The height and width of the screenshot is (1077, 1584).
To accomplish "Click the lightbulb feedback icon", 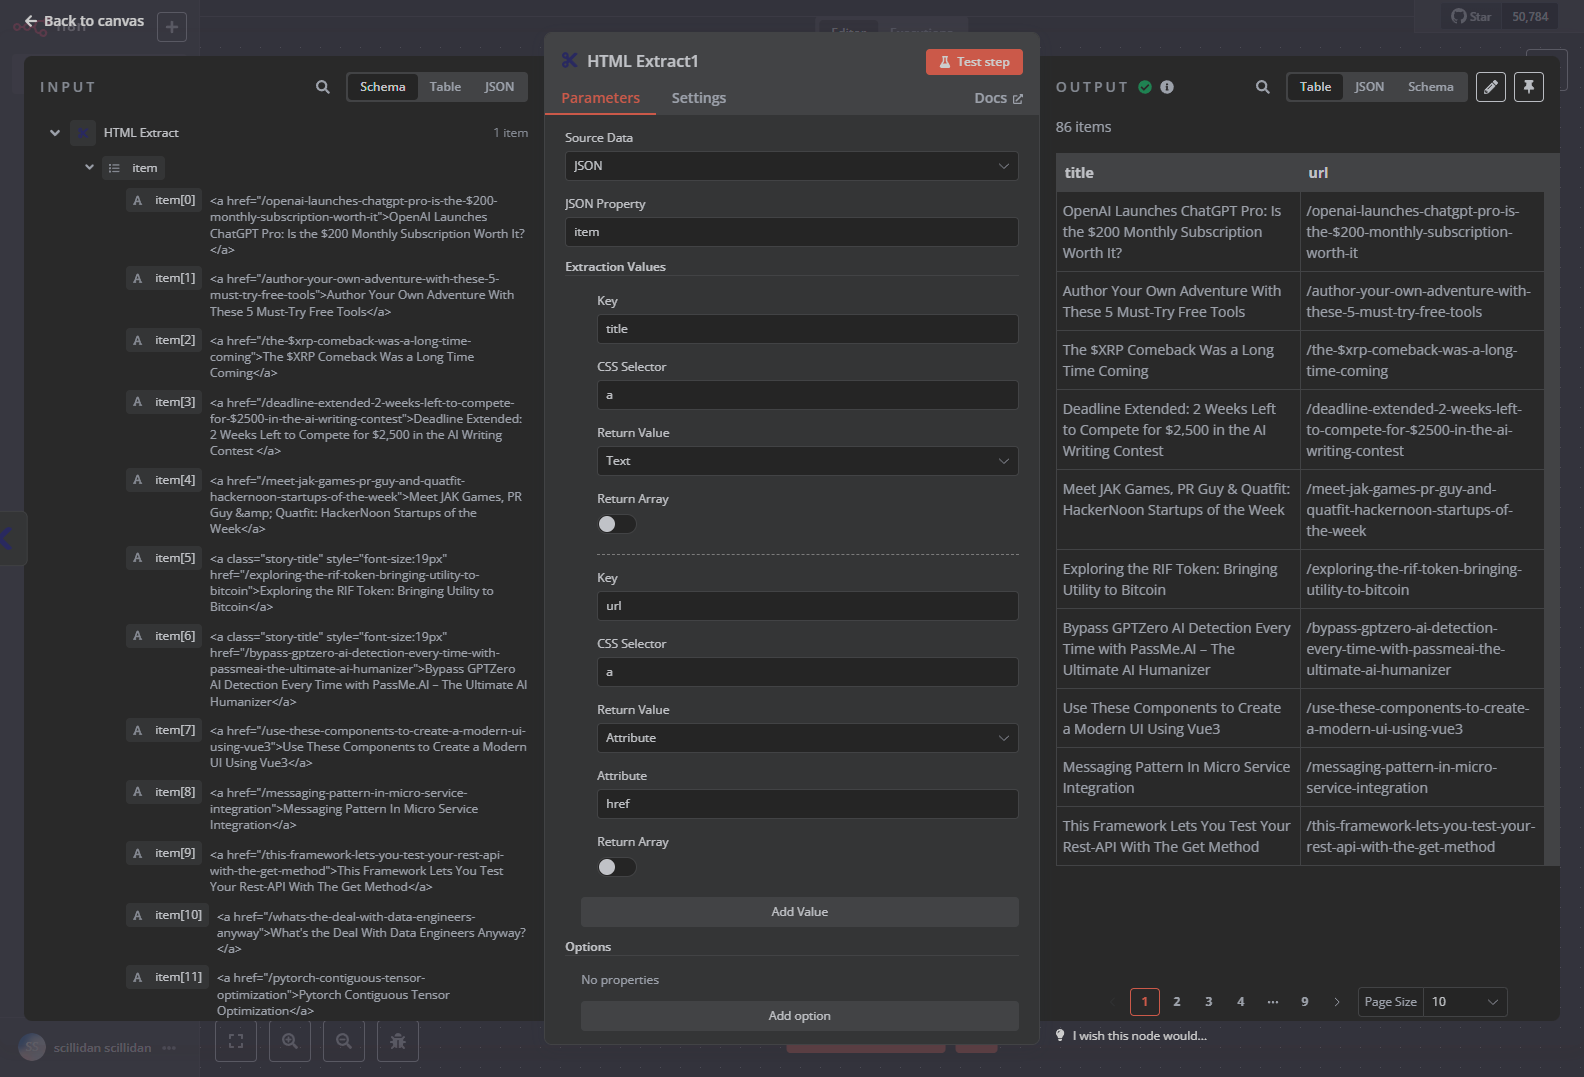I will (1060, 1035).
